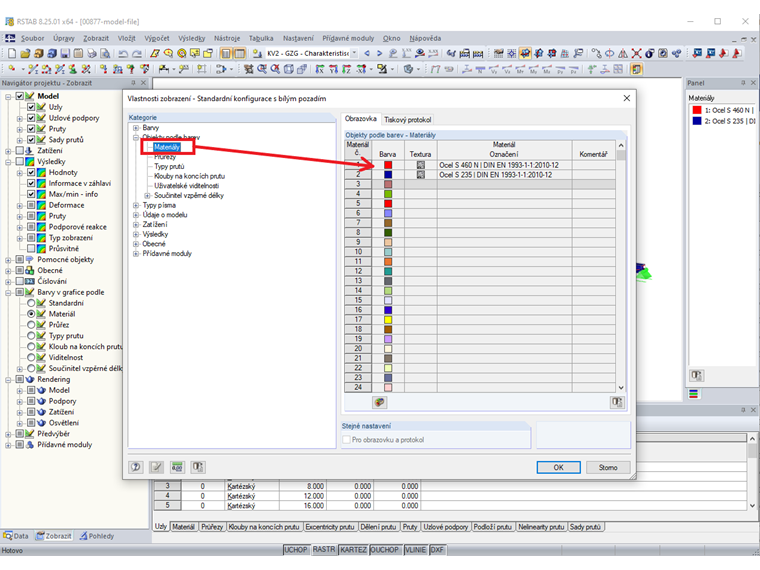Click the next load case arrow
This screenshot has height=570, width=760.
tap(380, 53)
